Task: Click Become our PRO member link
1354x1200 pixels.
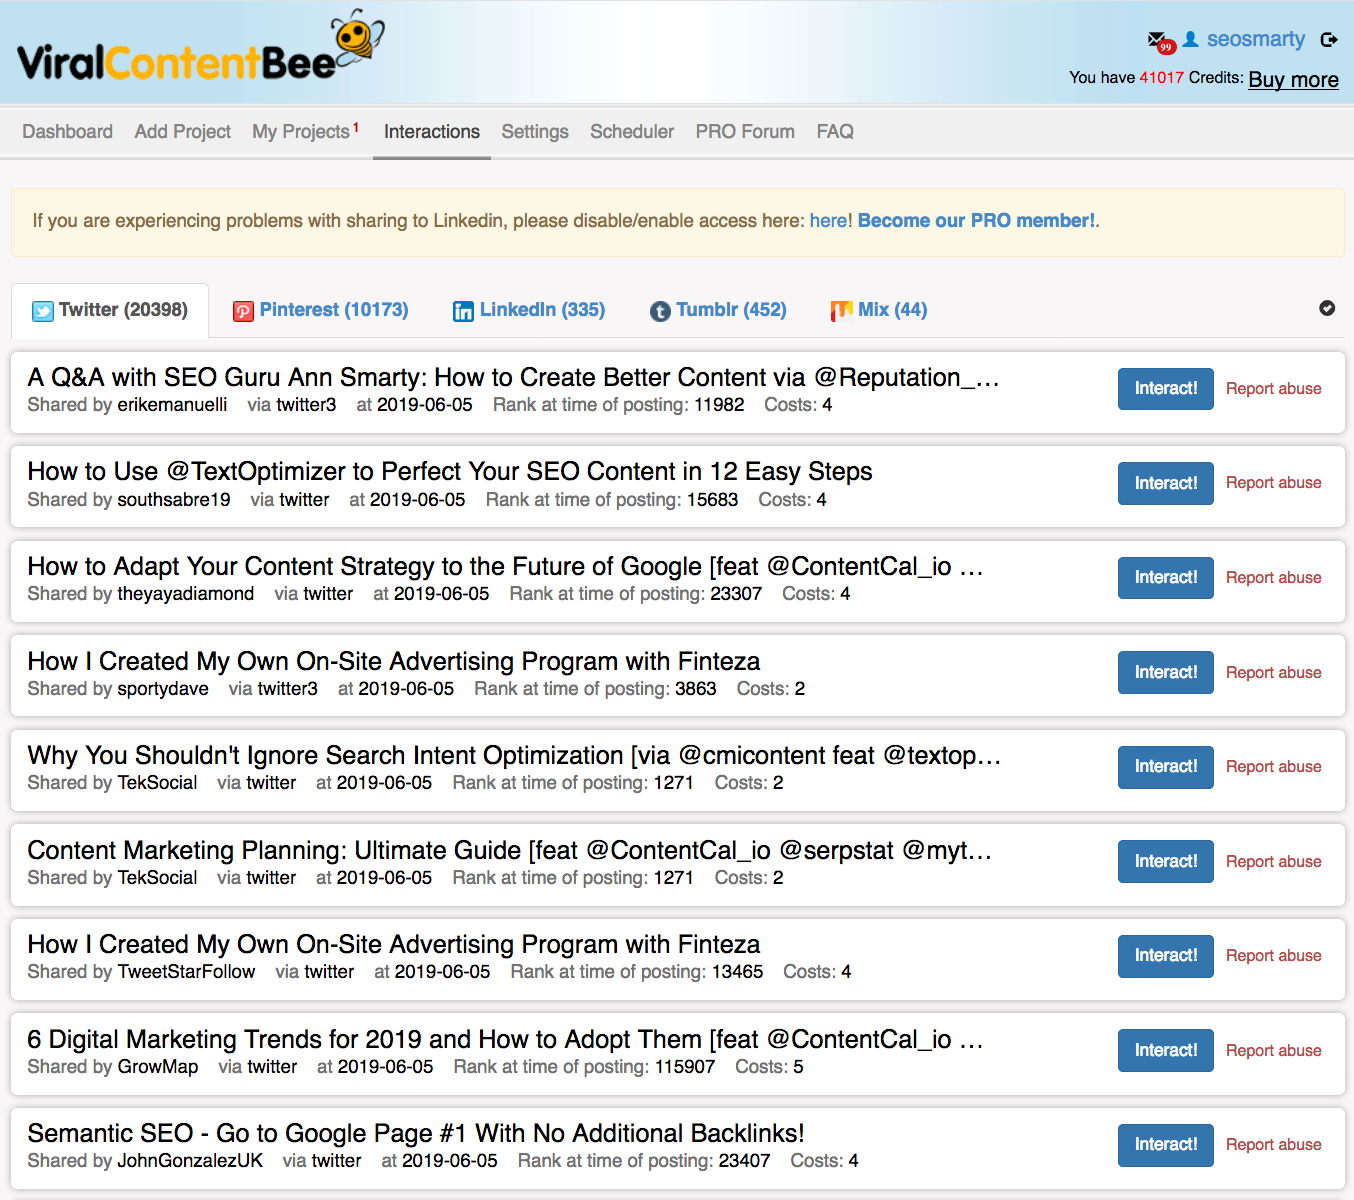Action: [976, 220]
